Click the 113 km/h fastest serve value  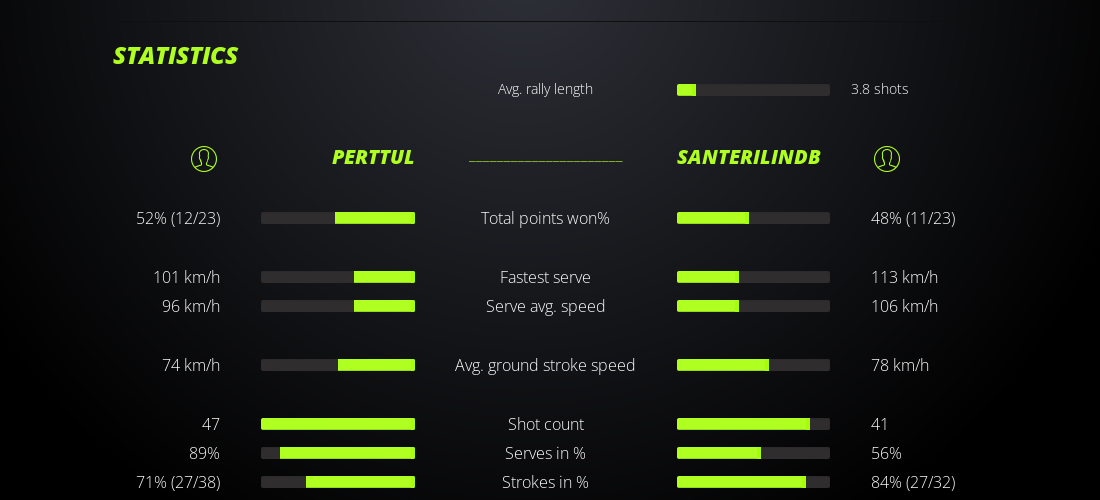click(904, 277)
